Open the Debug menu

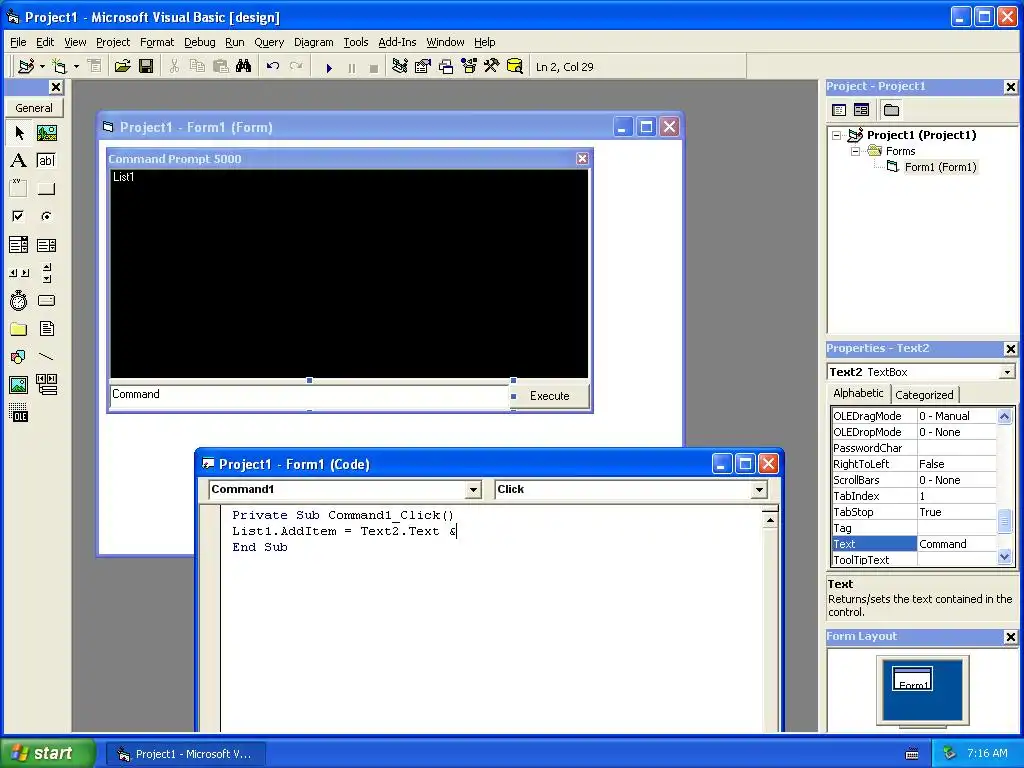coord(200,42)
